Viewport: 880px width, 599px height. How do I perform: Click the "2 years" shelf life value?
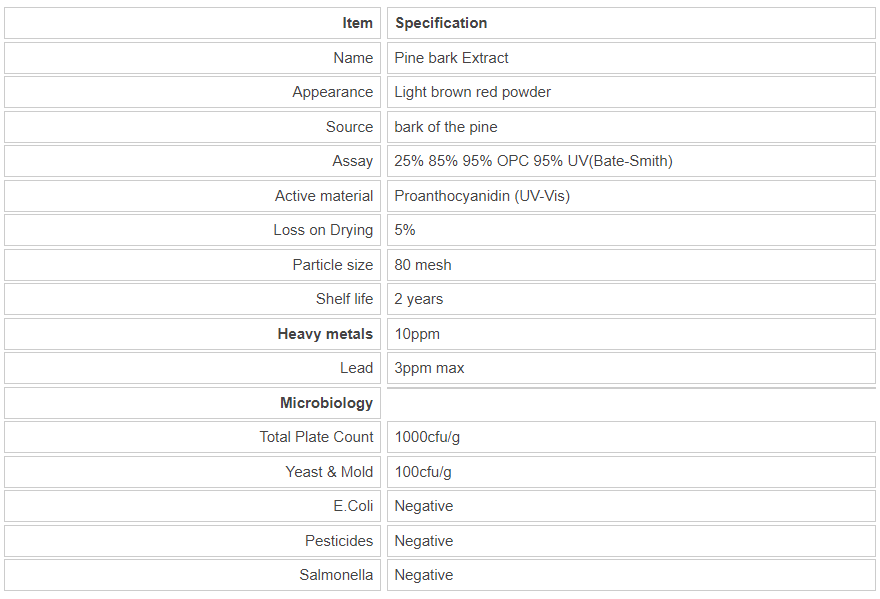[418, 299]
